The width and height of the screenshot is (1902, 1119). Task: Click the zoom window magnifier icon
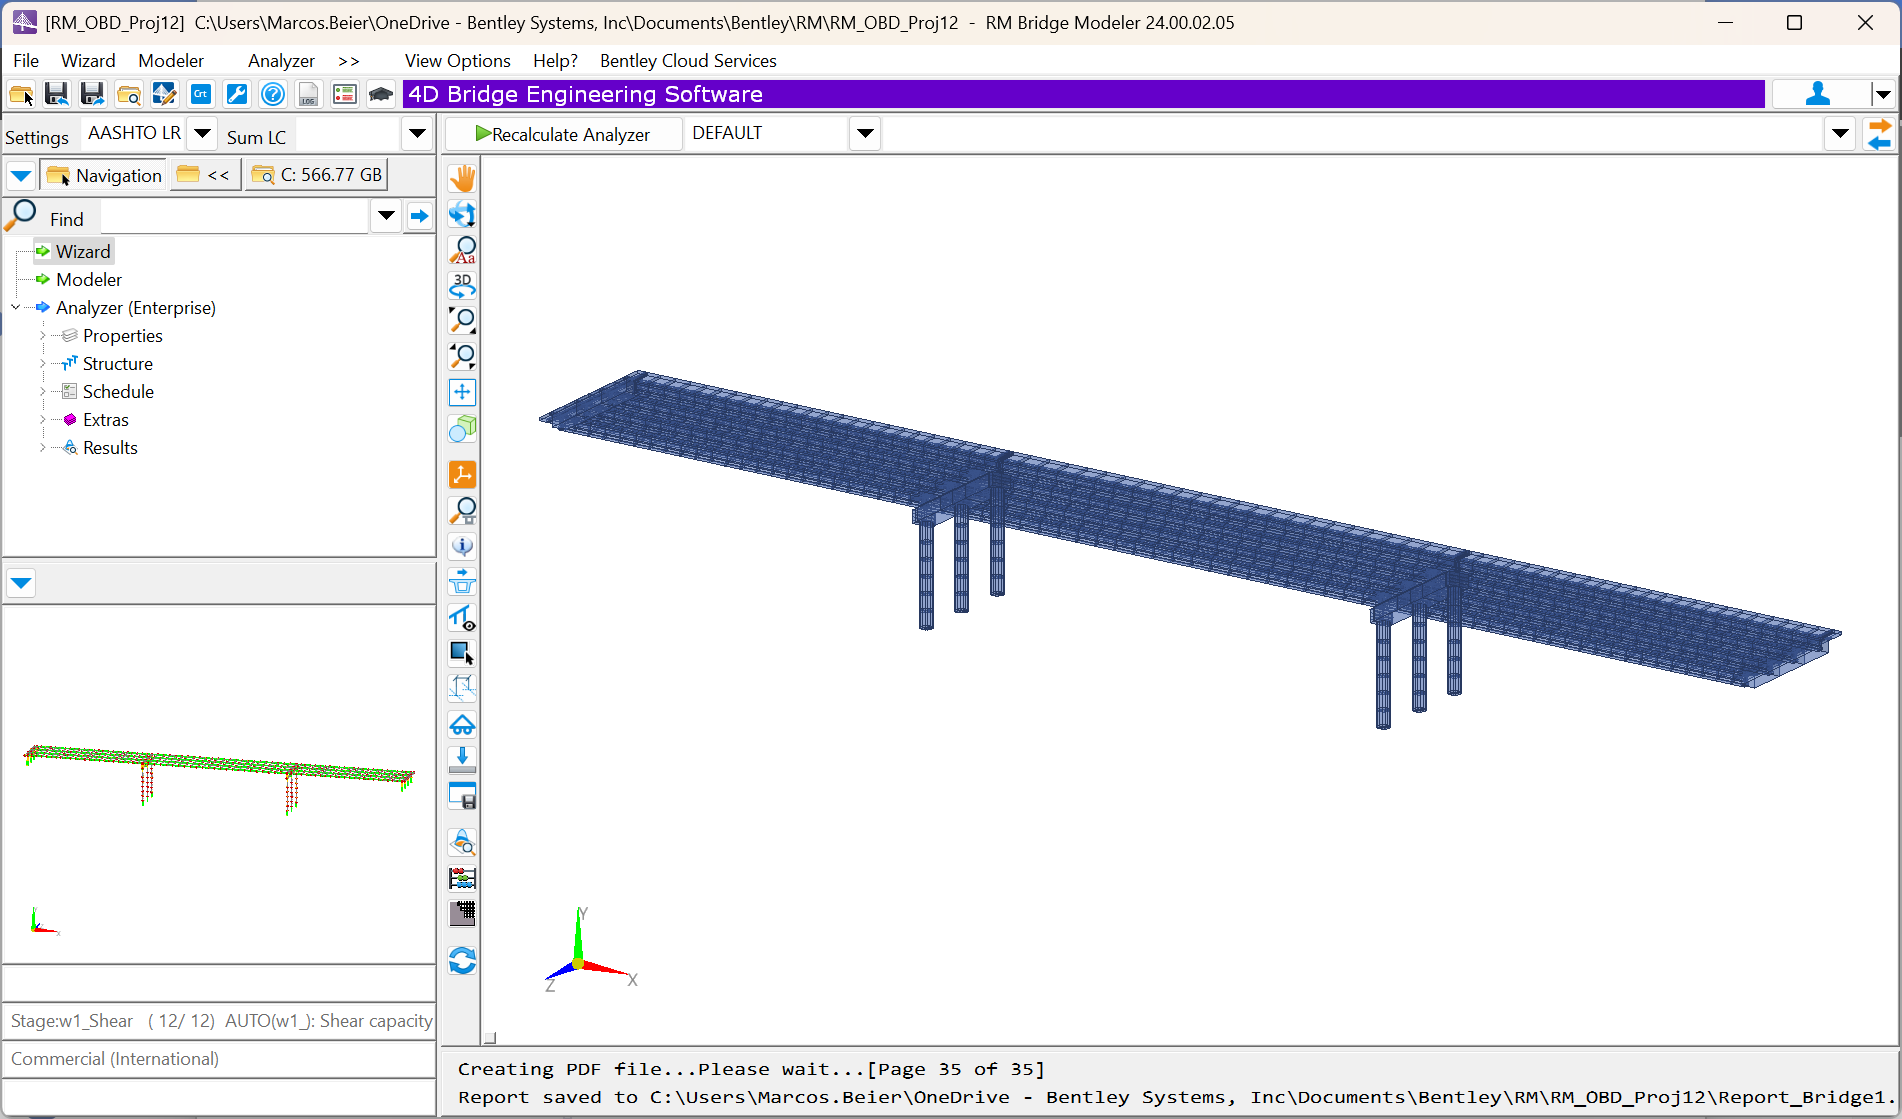[462, 356]
